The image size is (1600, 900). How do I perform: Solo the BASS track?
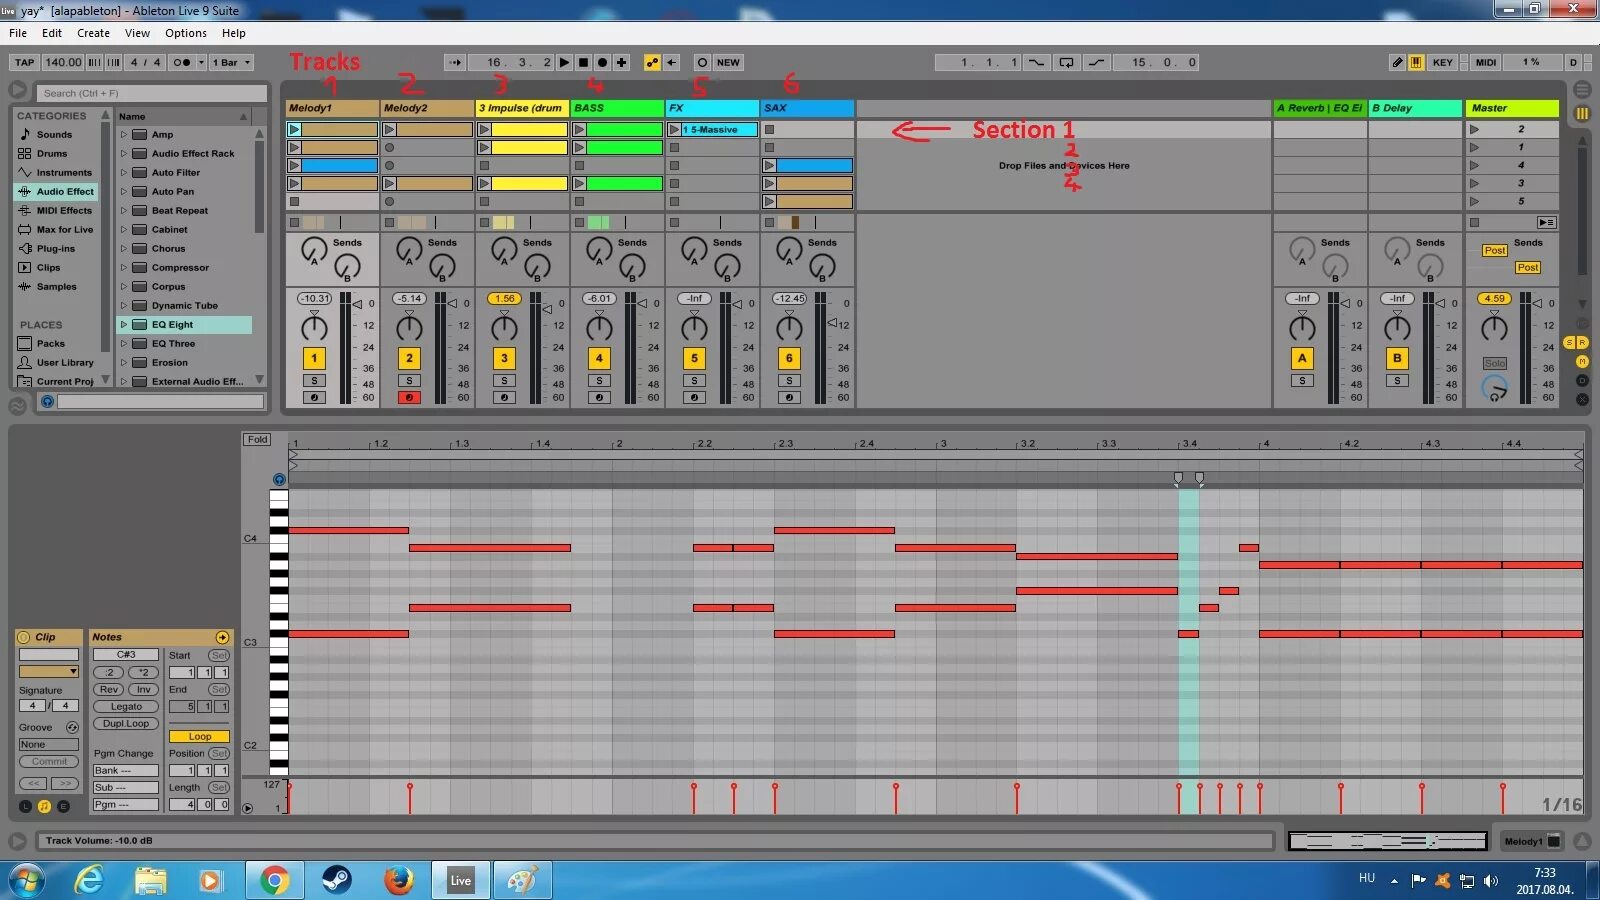[599, 380]
